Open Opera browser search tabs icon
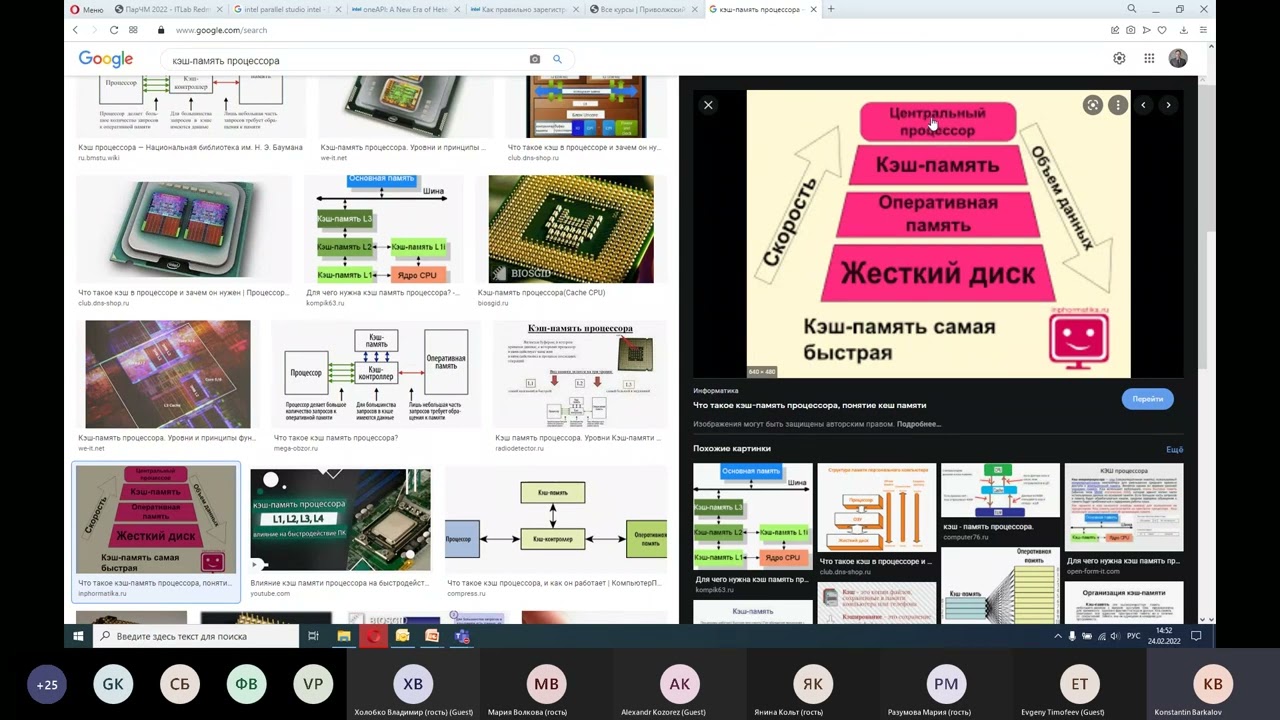Image resolution: width=1280 pixels, height=720 pixels. 1132,9
